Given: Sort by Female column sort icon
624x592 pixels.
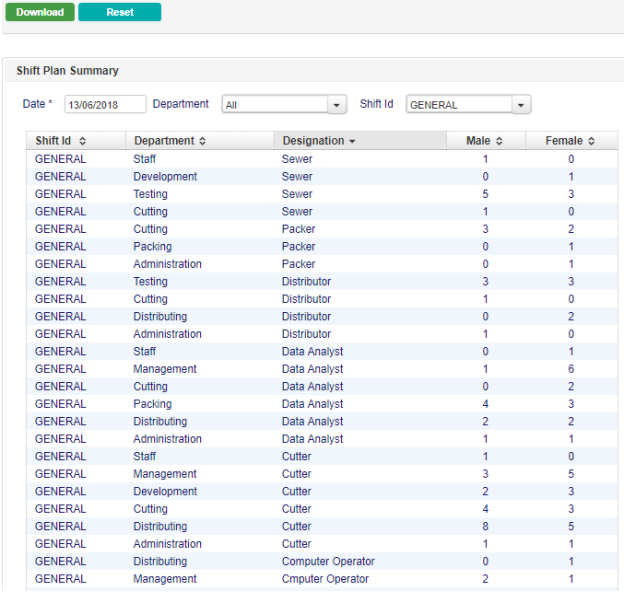Looking at the screenshot, I should pyautogui.click(x=592, y=141).
